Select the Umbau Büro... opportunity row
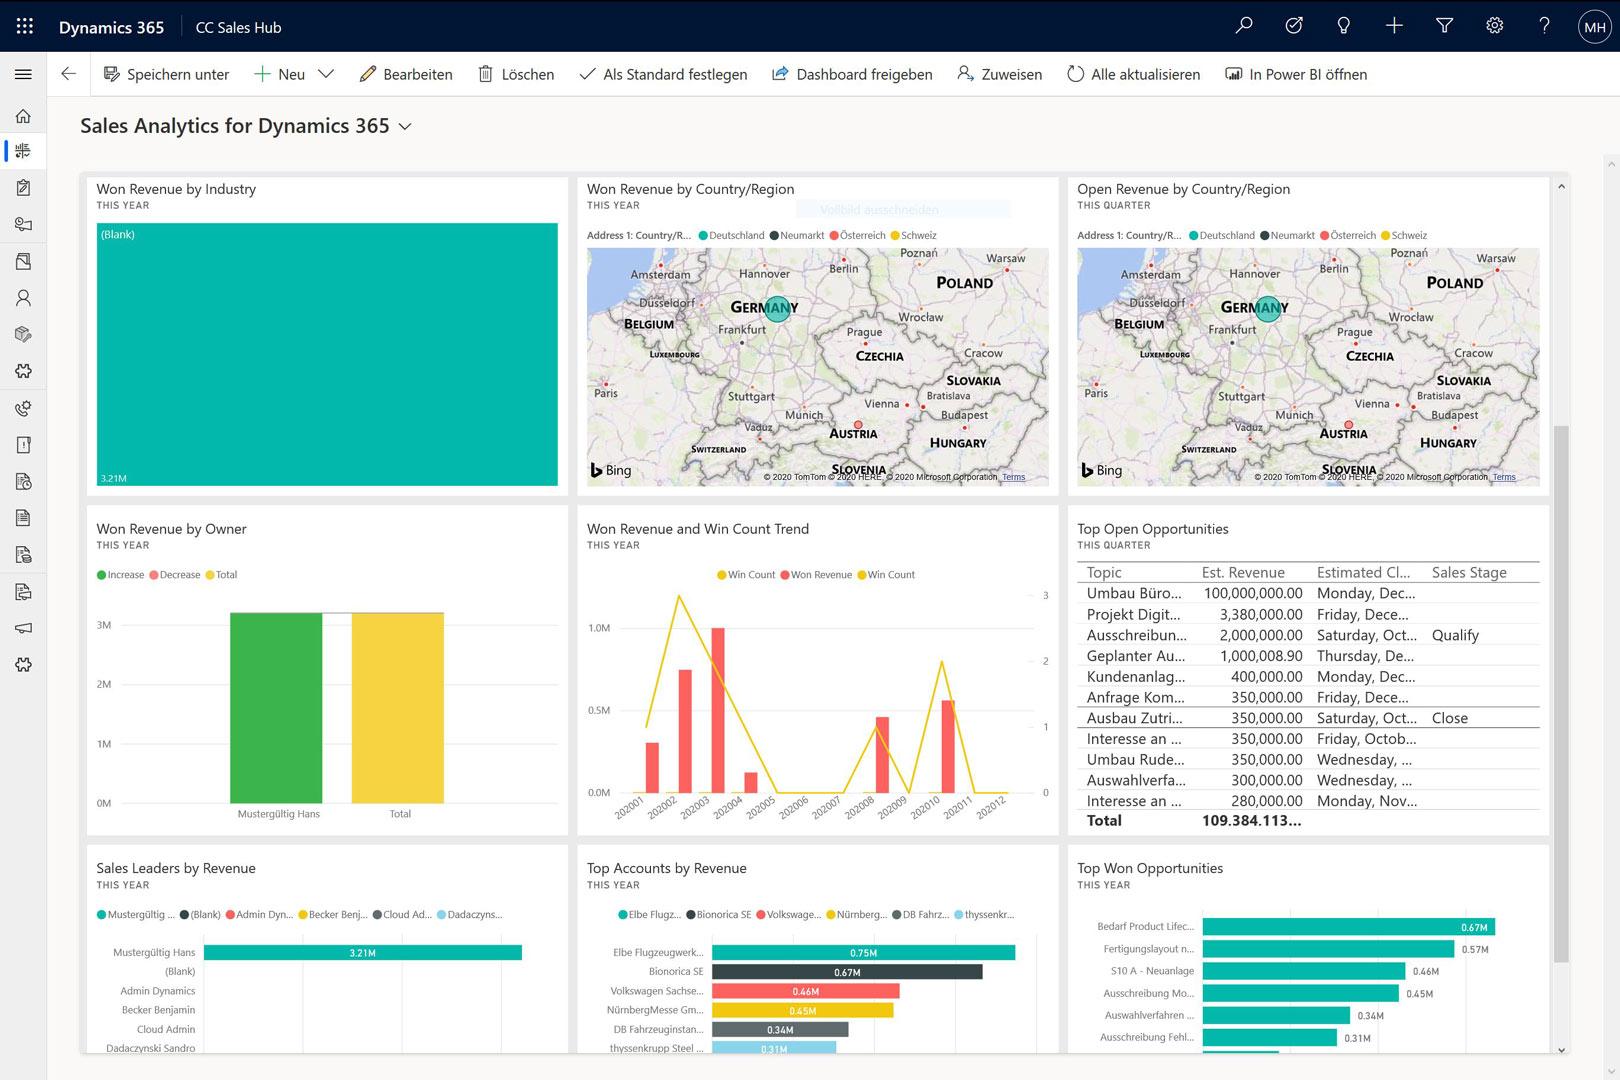This screenshot has width=1620, height=1080. [x=1308, y=593]
